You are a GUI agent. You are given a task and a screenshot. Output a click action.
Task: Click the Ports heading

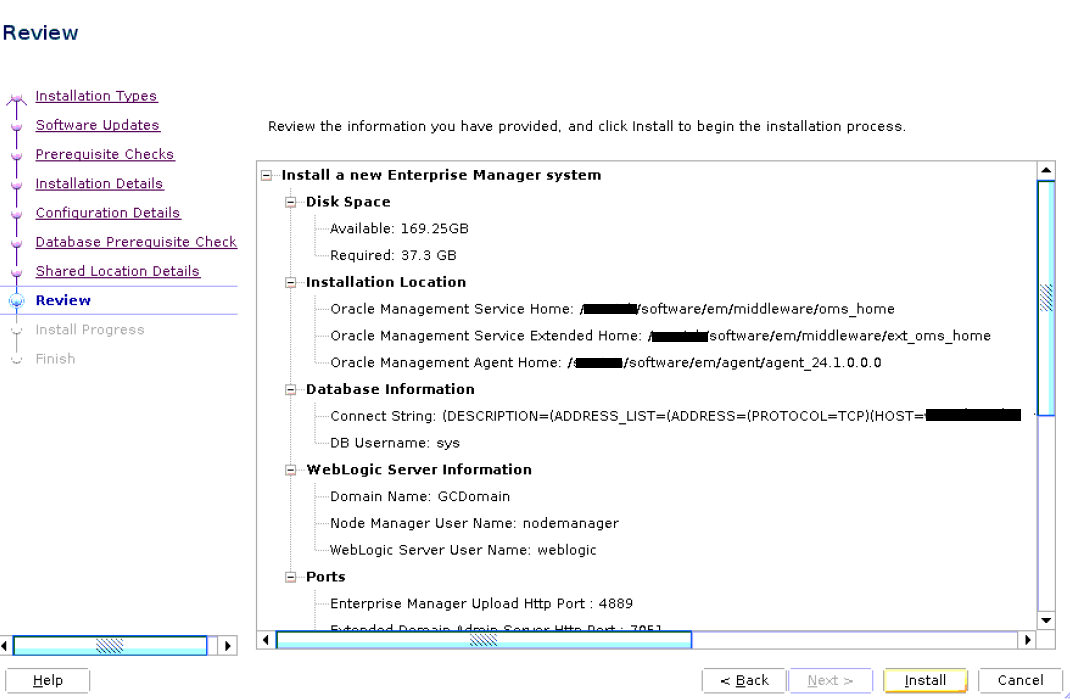point(326,577)
